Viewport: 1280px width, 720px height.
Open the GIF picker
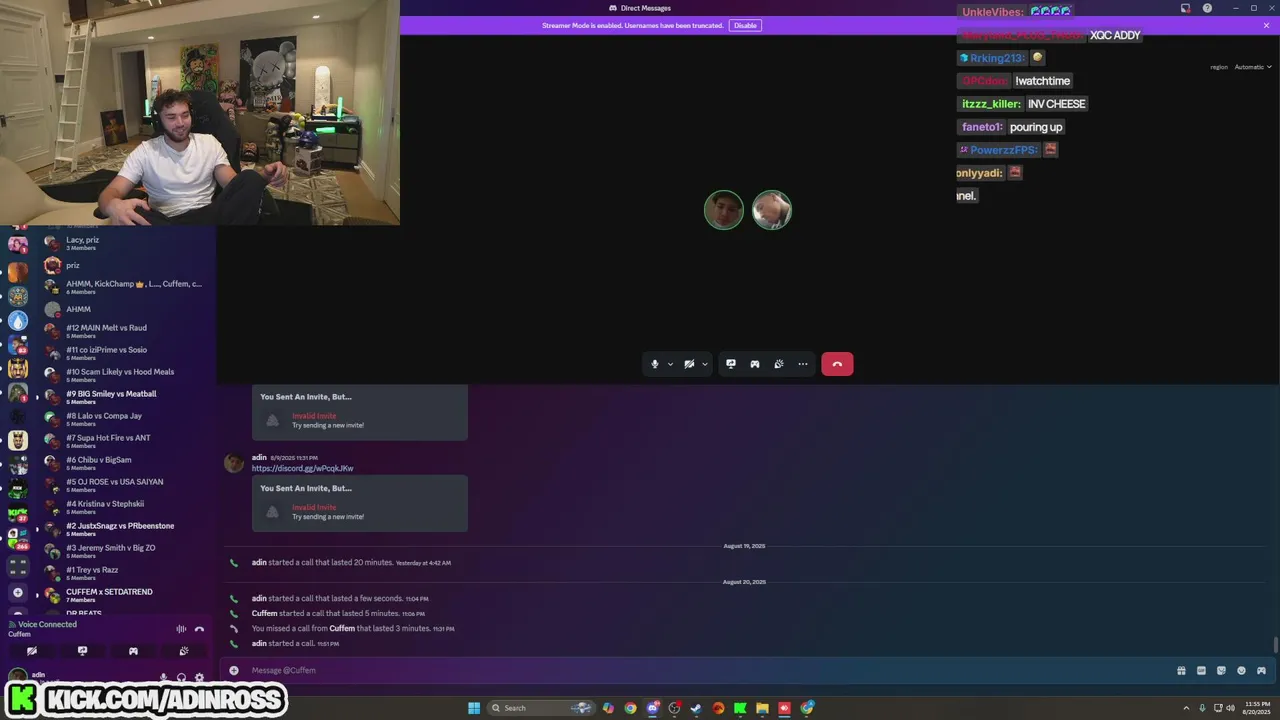click(1201, 670)
